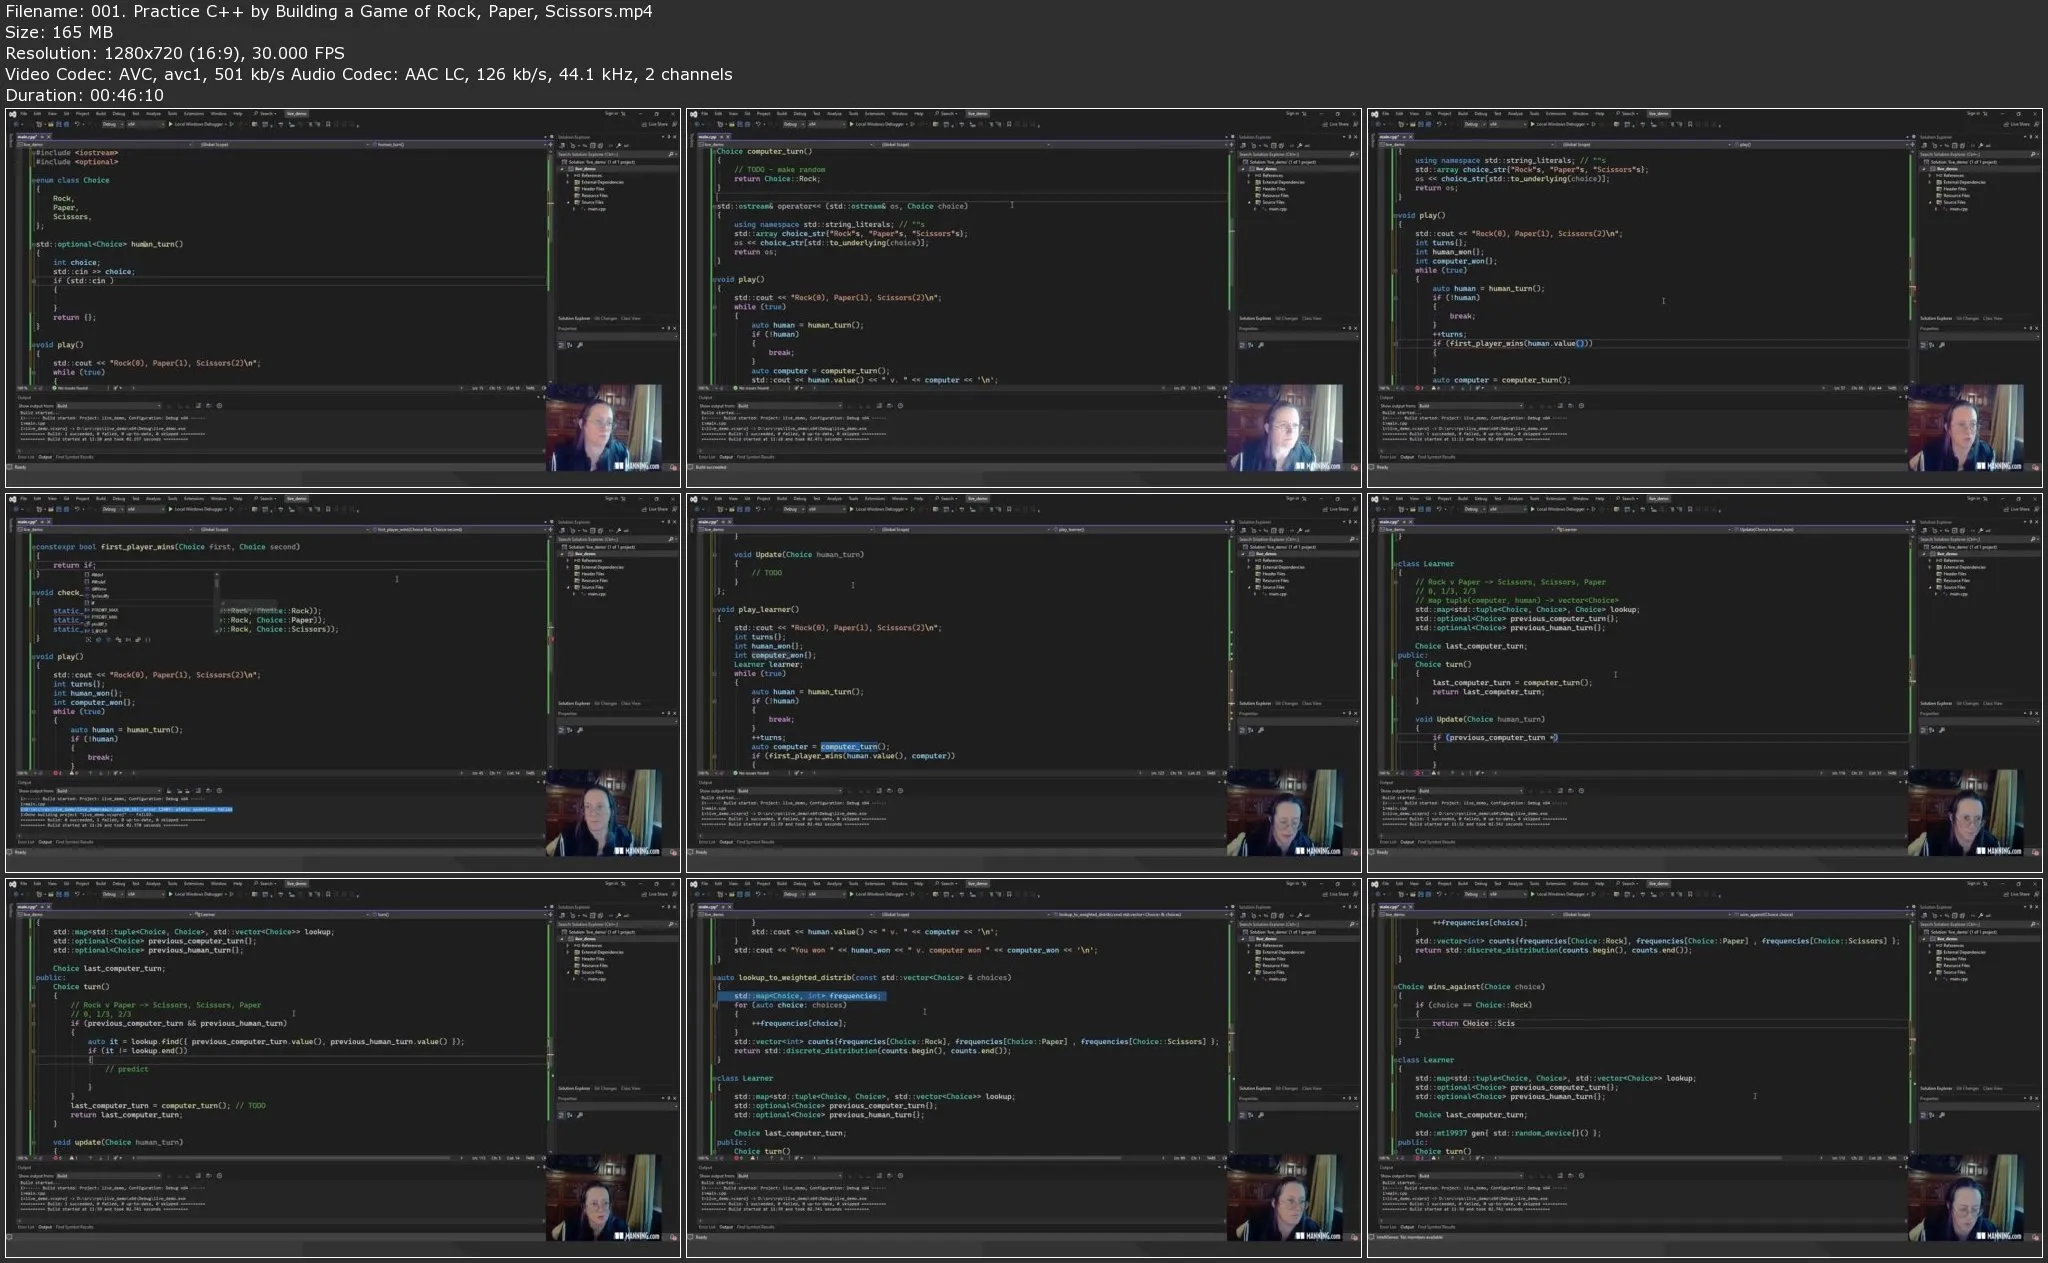Click the highlighted 'std::map<Choice, int> frequencies;' line
This screenshot has width=2048, height=1263.
pyautogui.click(x=802, y=996)
